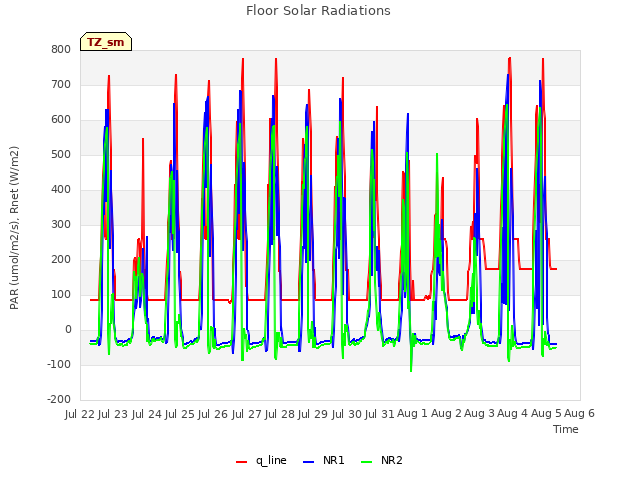
Task: Click the Aug 2 x-axis date label
Action: 446,414
